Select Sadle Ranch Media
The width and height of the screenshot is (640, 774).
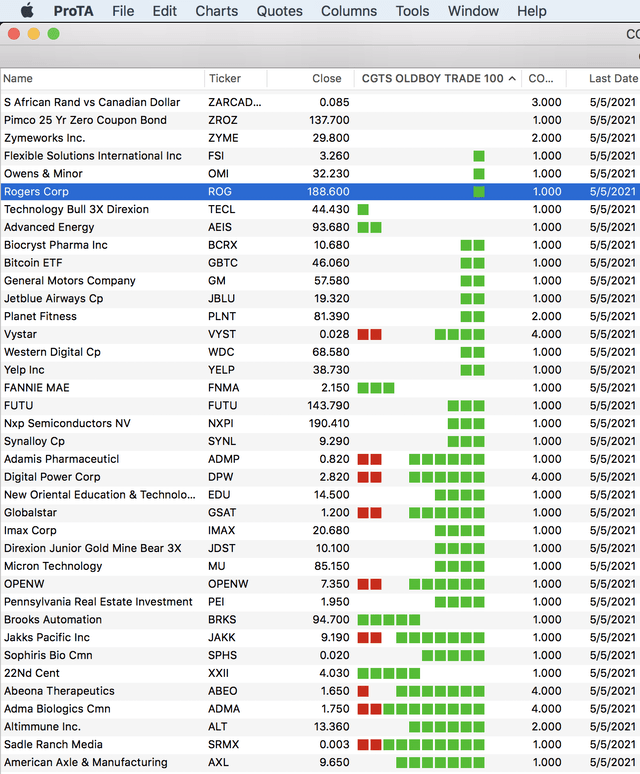tap(320, 744)
